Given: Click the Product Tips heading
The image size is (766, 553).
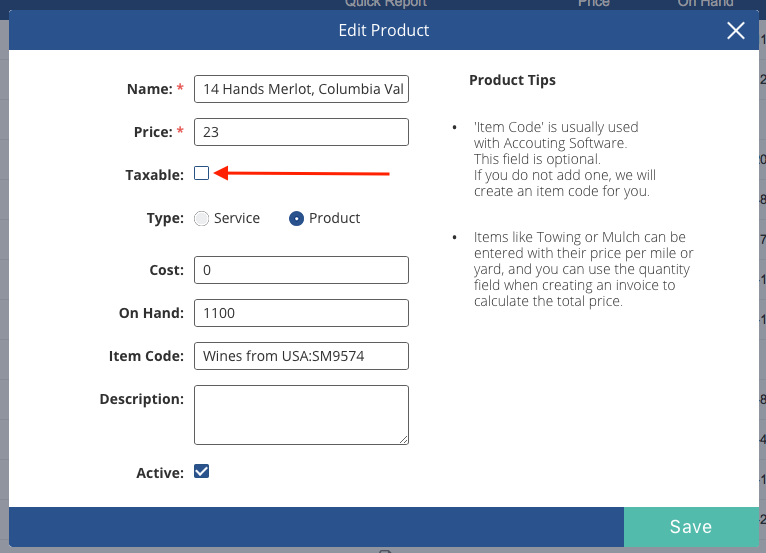Looking at the screenshot, I should (x=512, y=80).
